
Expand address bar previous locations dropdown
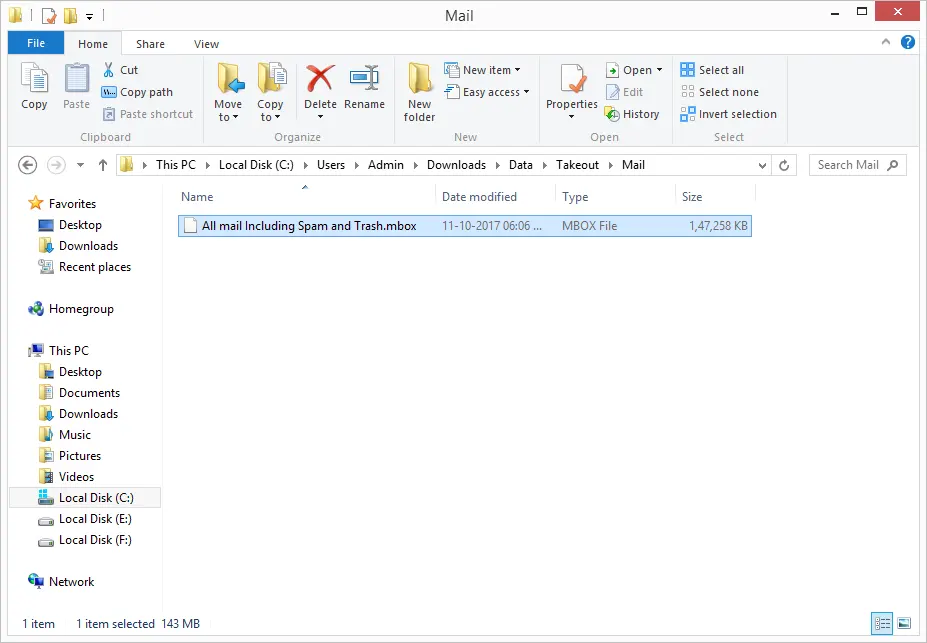(762, 165)
